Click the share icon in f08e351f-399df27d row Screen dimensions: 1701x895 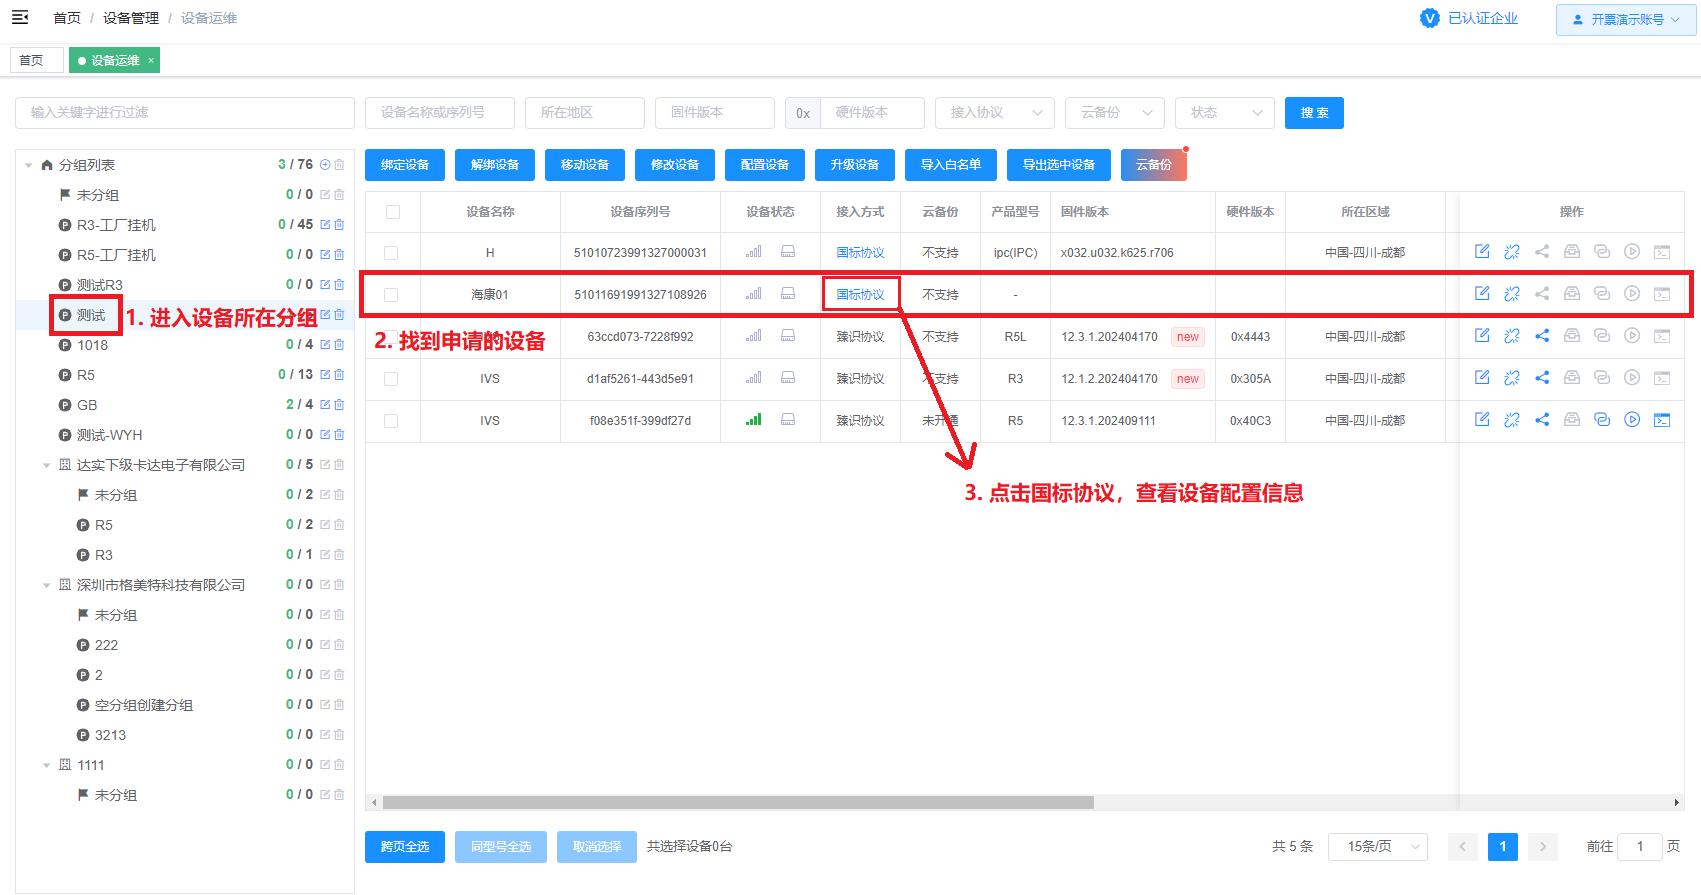1542,420
